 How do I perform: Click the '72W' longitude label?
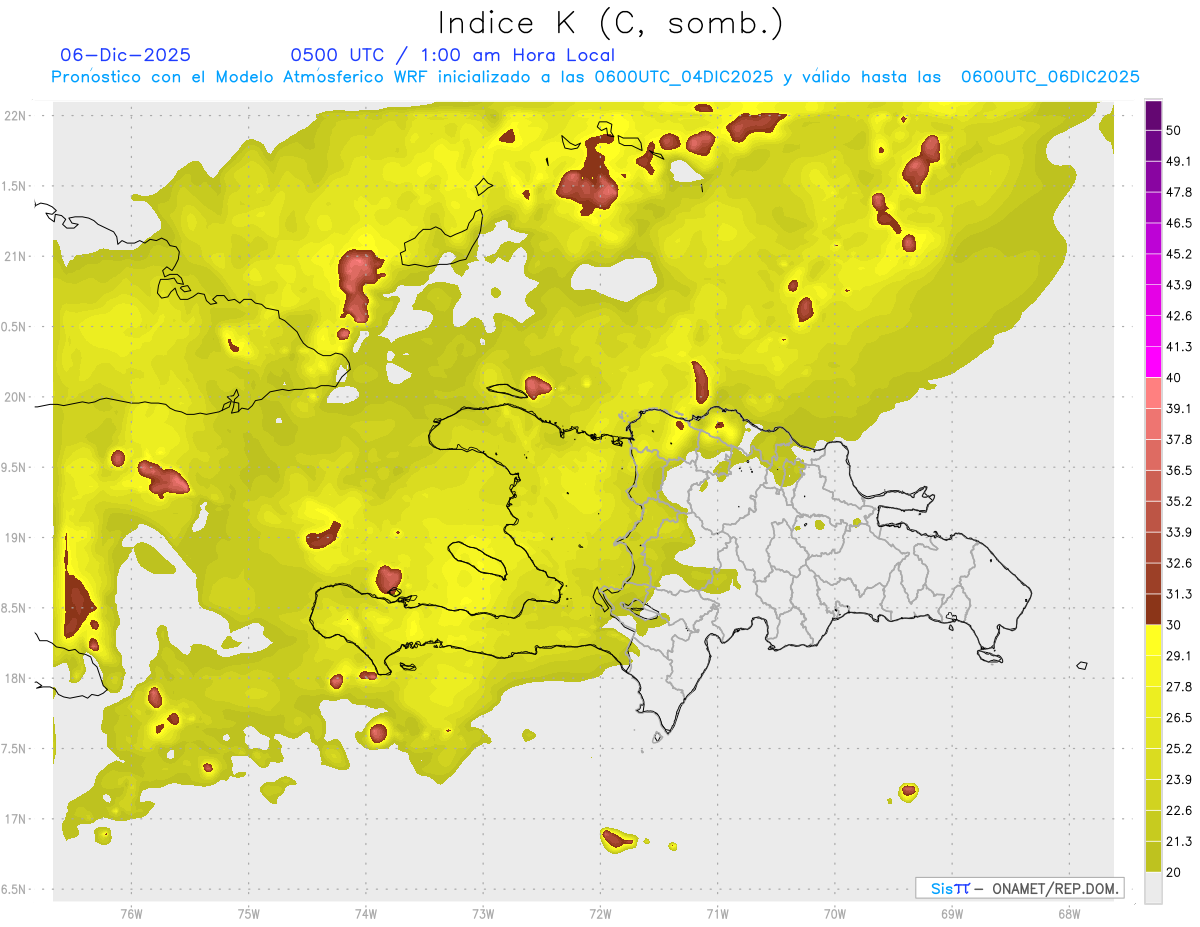pyautogui.click(x=600, y=914)
